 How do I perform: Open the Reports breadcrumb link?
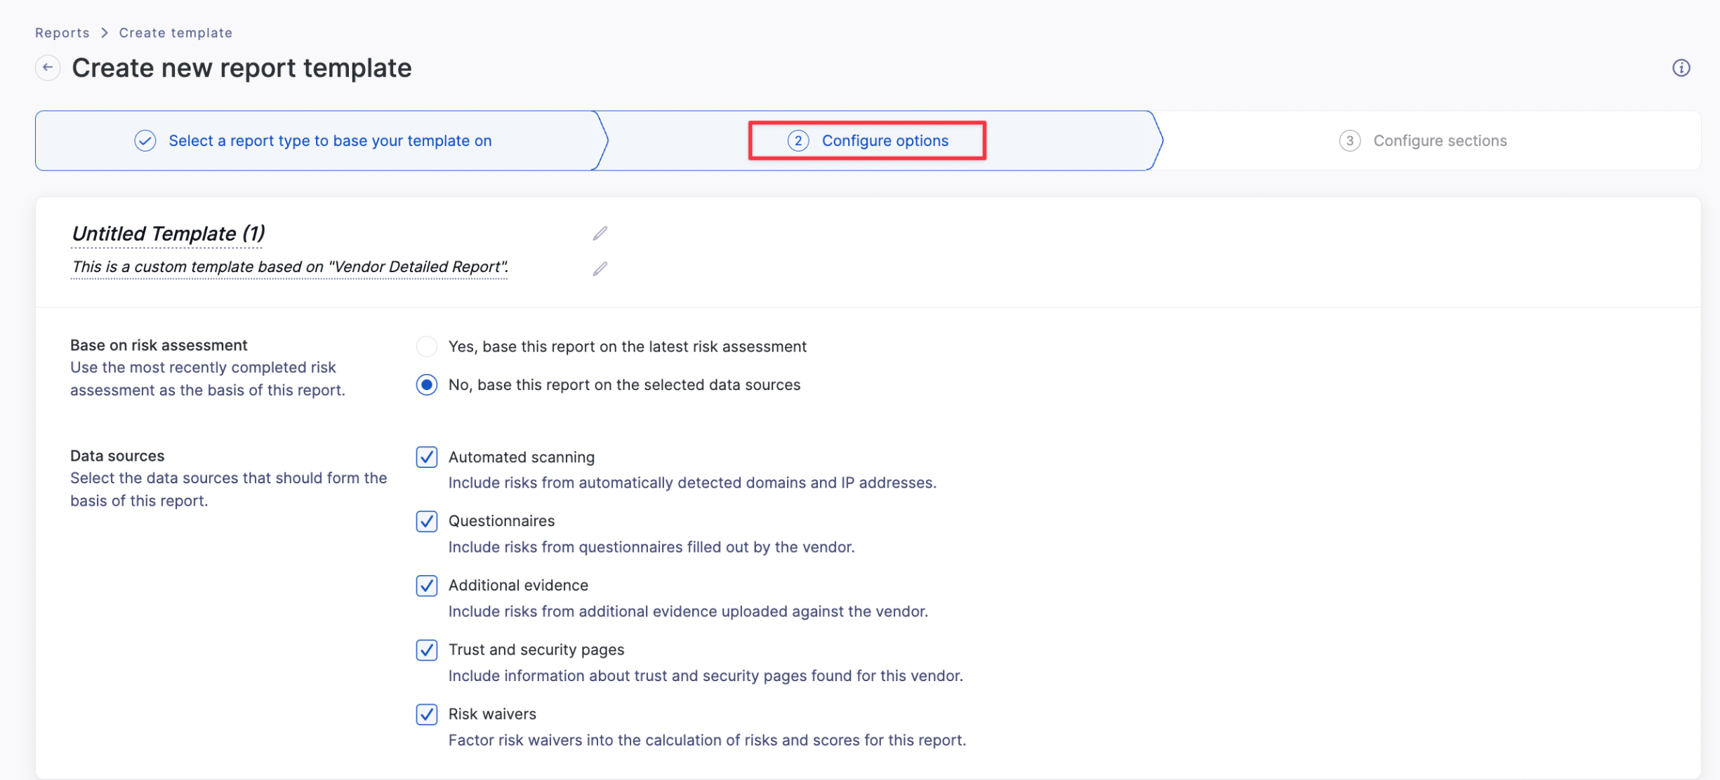point(61,32)
